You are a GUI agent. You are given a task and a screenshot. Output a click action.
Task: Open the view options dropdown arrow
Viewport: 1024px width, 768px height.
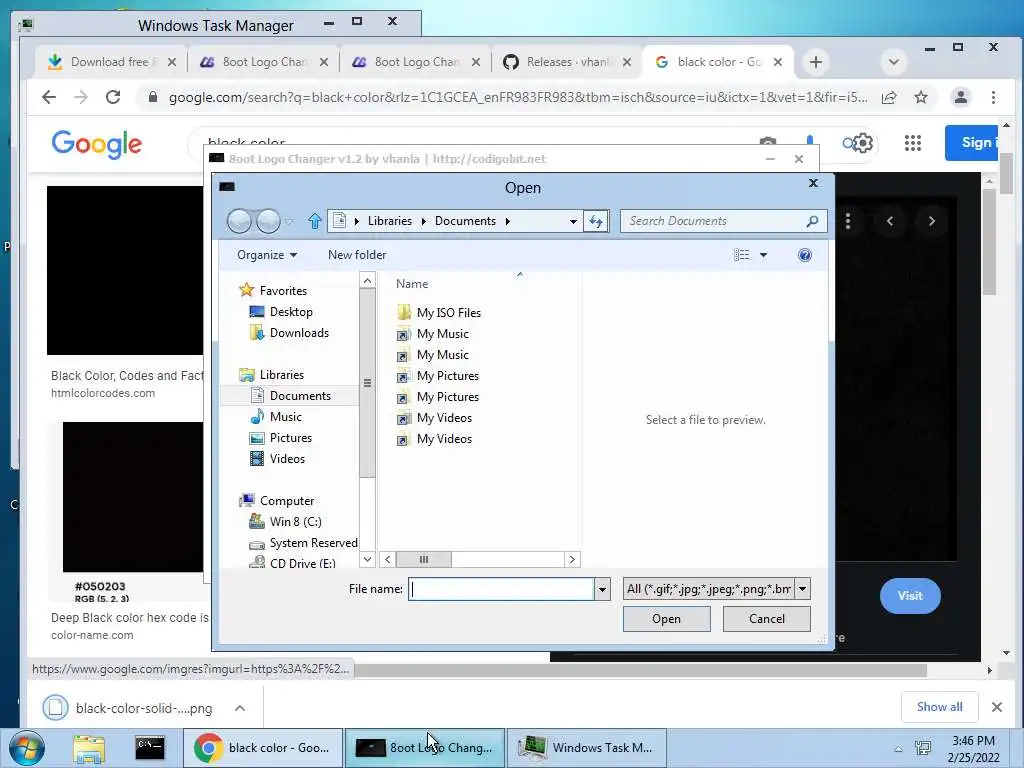(763, 255)
